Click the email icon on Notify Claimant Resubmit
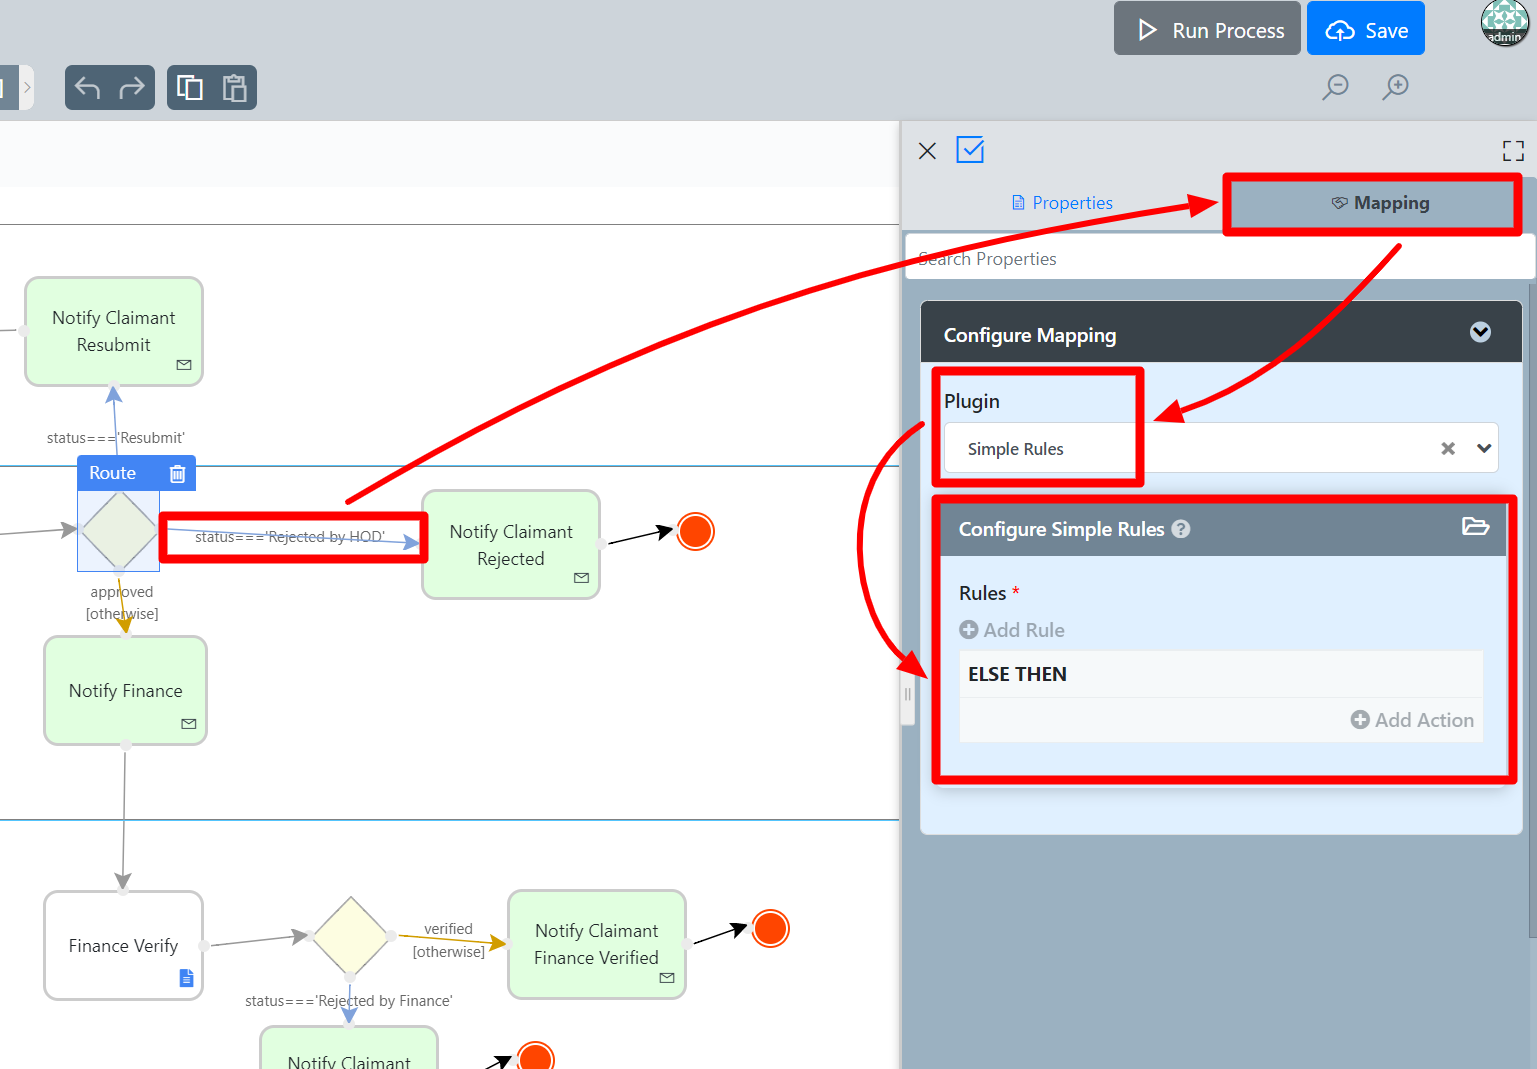Image resolution: width=1537 pixels, height=1069 pixels. click(184, 365)
